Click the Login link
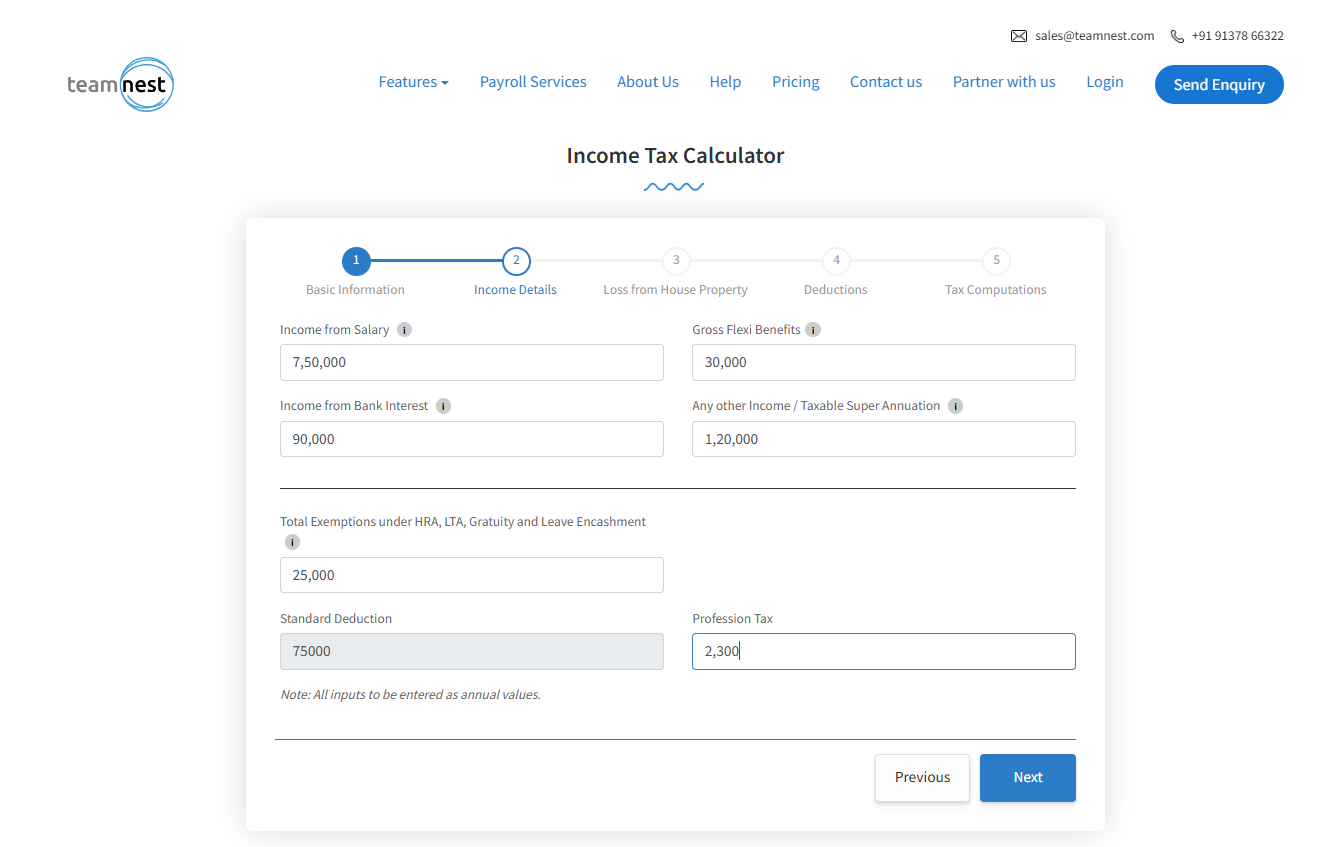The height and width of the screenshot is (847, 1323). pyautogui.click(x=1104, y=82)
